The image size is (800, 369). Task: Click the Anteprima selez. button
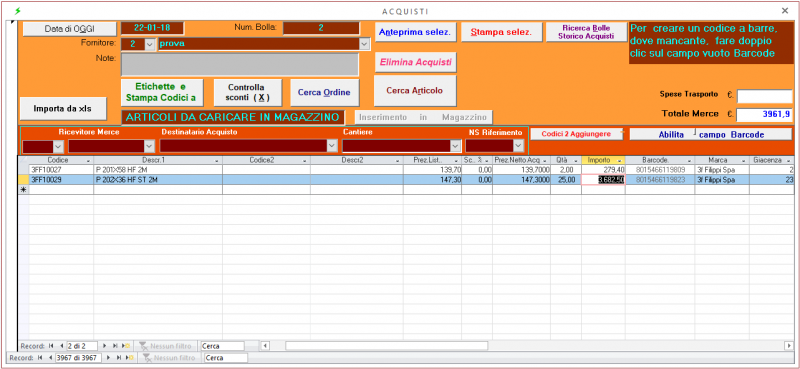tap(415, 32)
